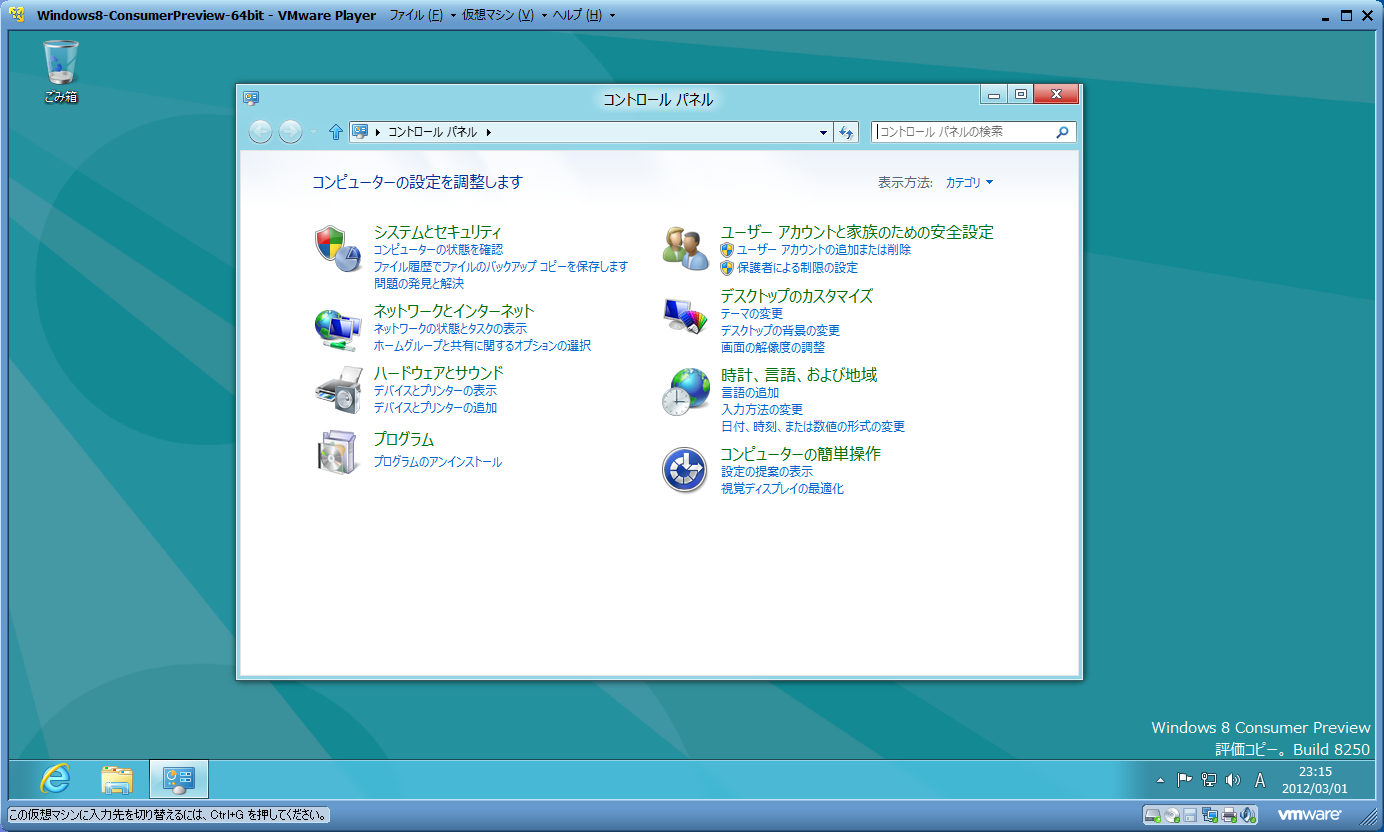This screenshot has height=832, width=1384.
Task: Open 言語の追加 link
Action: [x=750, y=393]
